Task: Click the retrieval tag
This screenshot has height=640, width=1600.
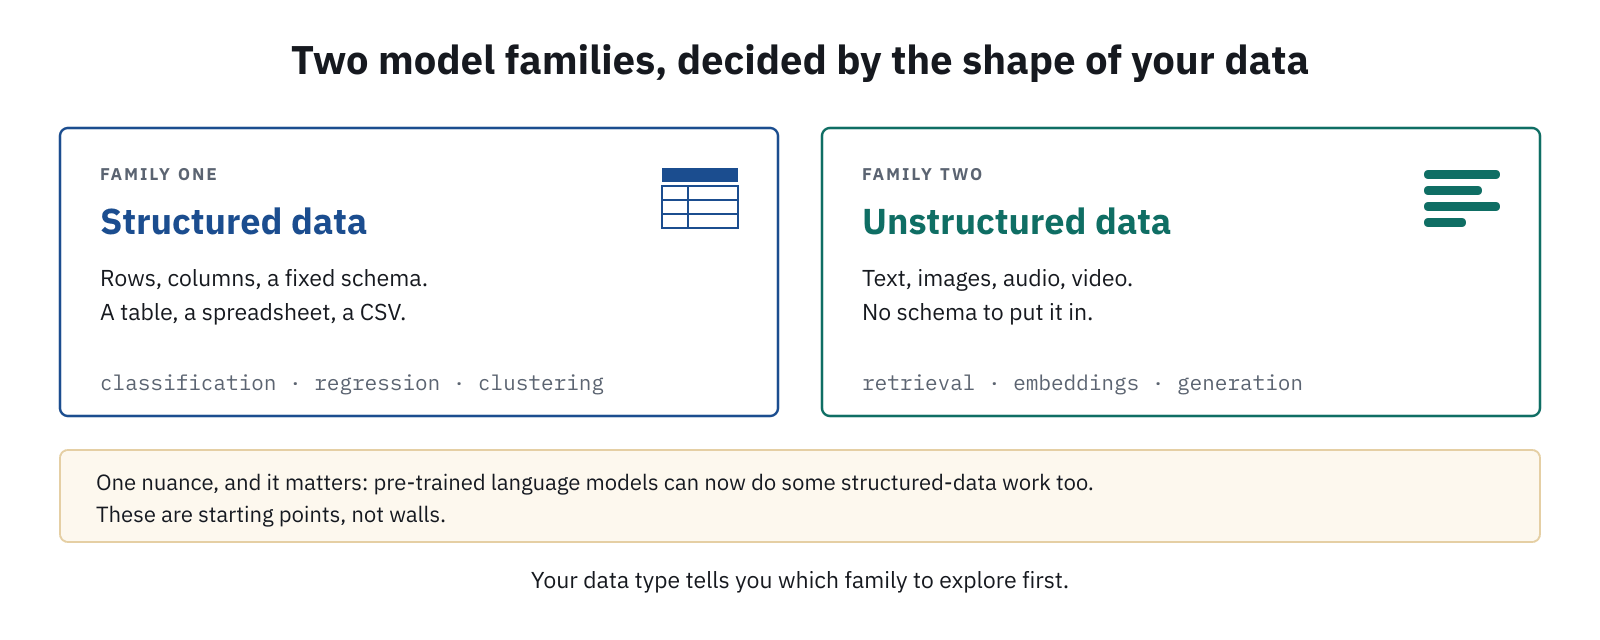Action: 918,383
